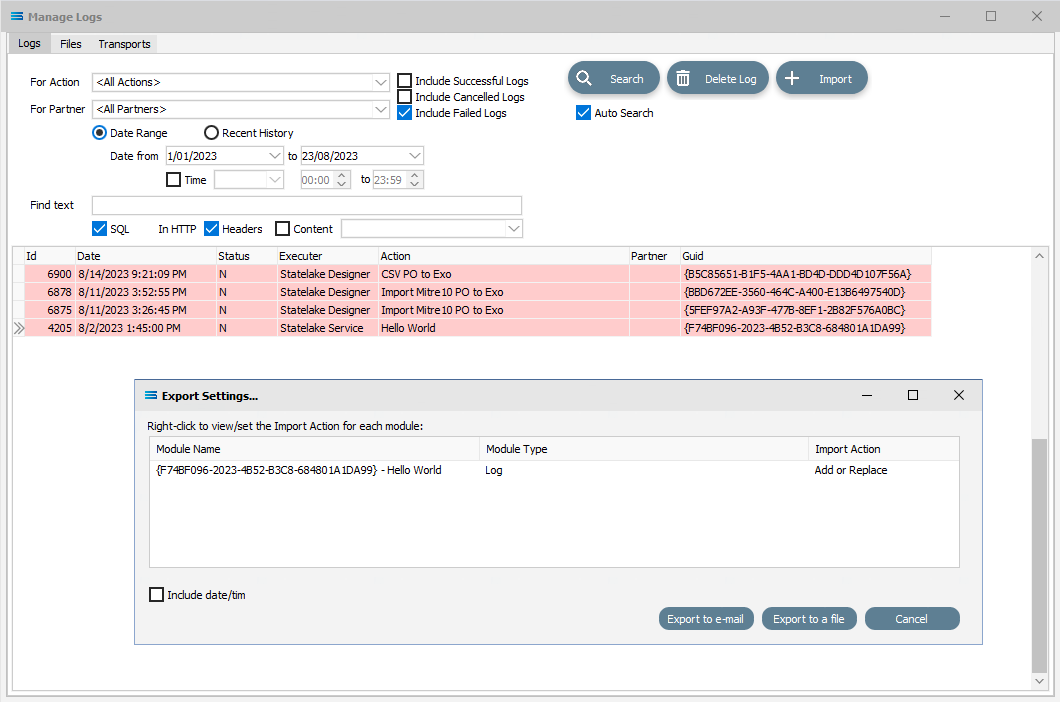Click the Export Settings dialog title icon
This screenshot has width=1060, height=702.
coord(151,396)
